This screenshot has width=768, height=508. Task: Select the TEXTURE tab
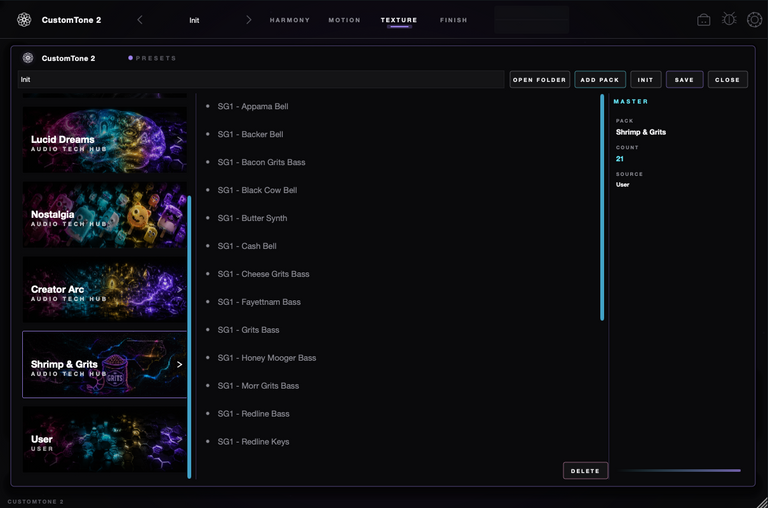tap(399, 20)
